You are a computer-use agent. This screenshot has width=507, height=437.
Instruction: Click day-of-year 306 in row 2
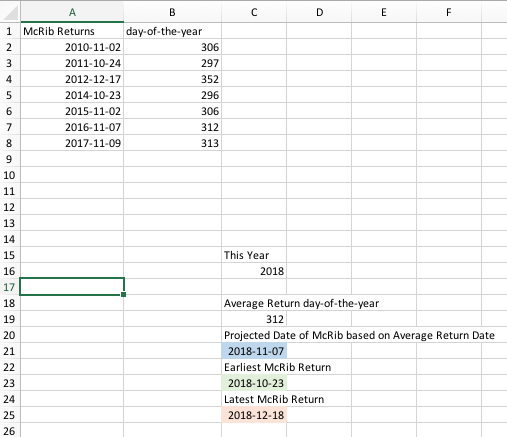[x=172, y=47]
